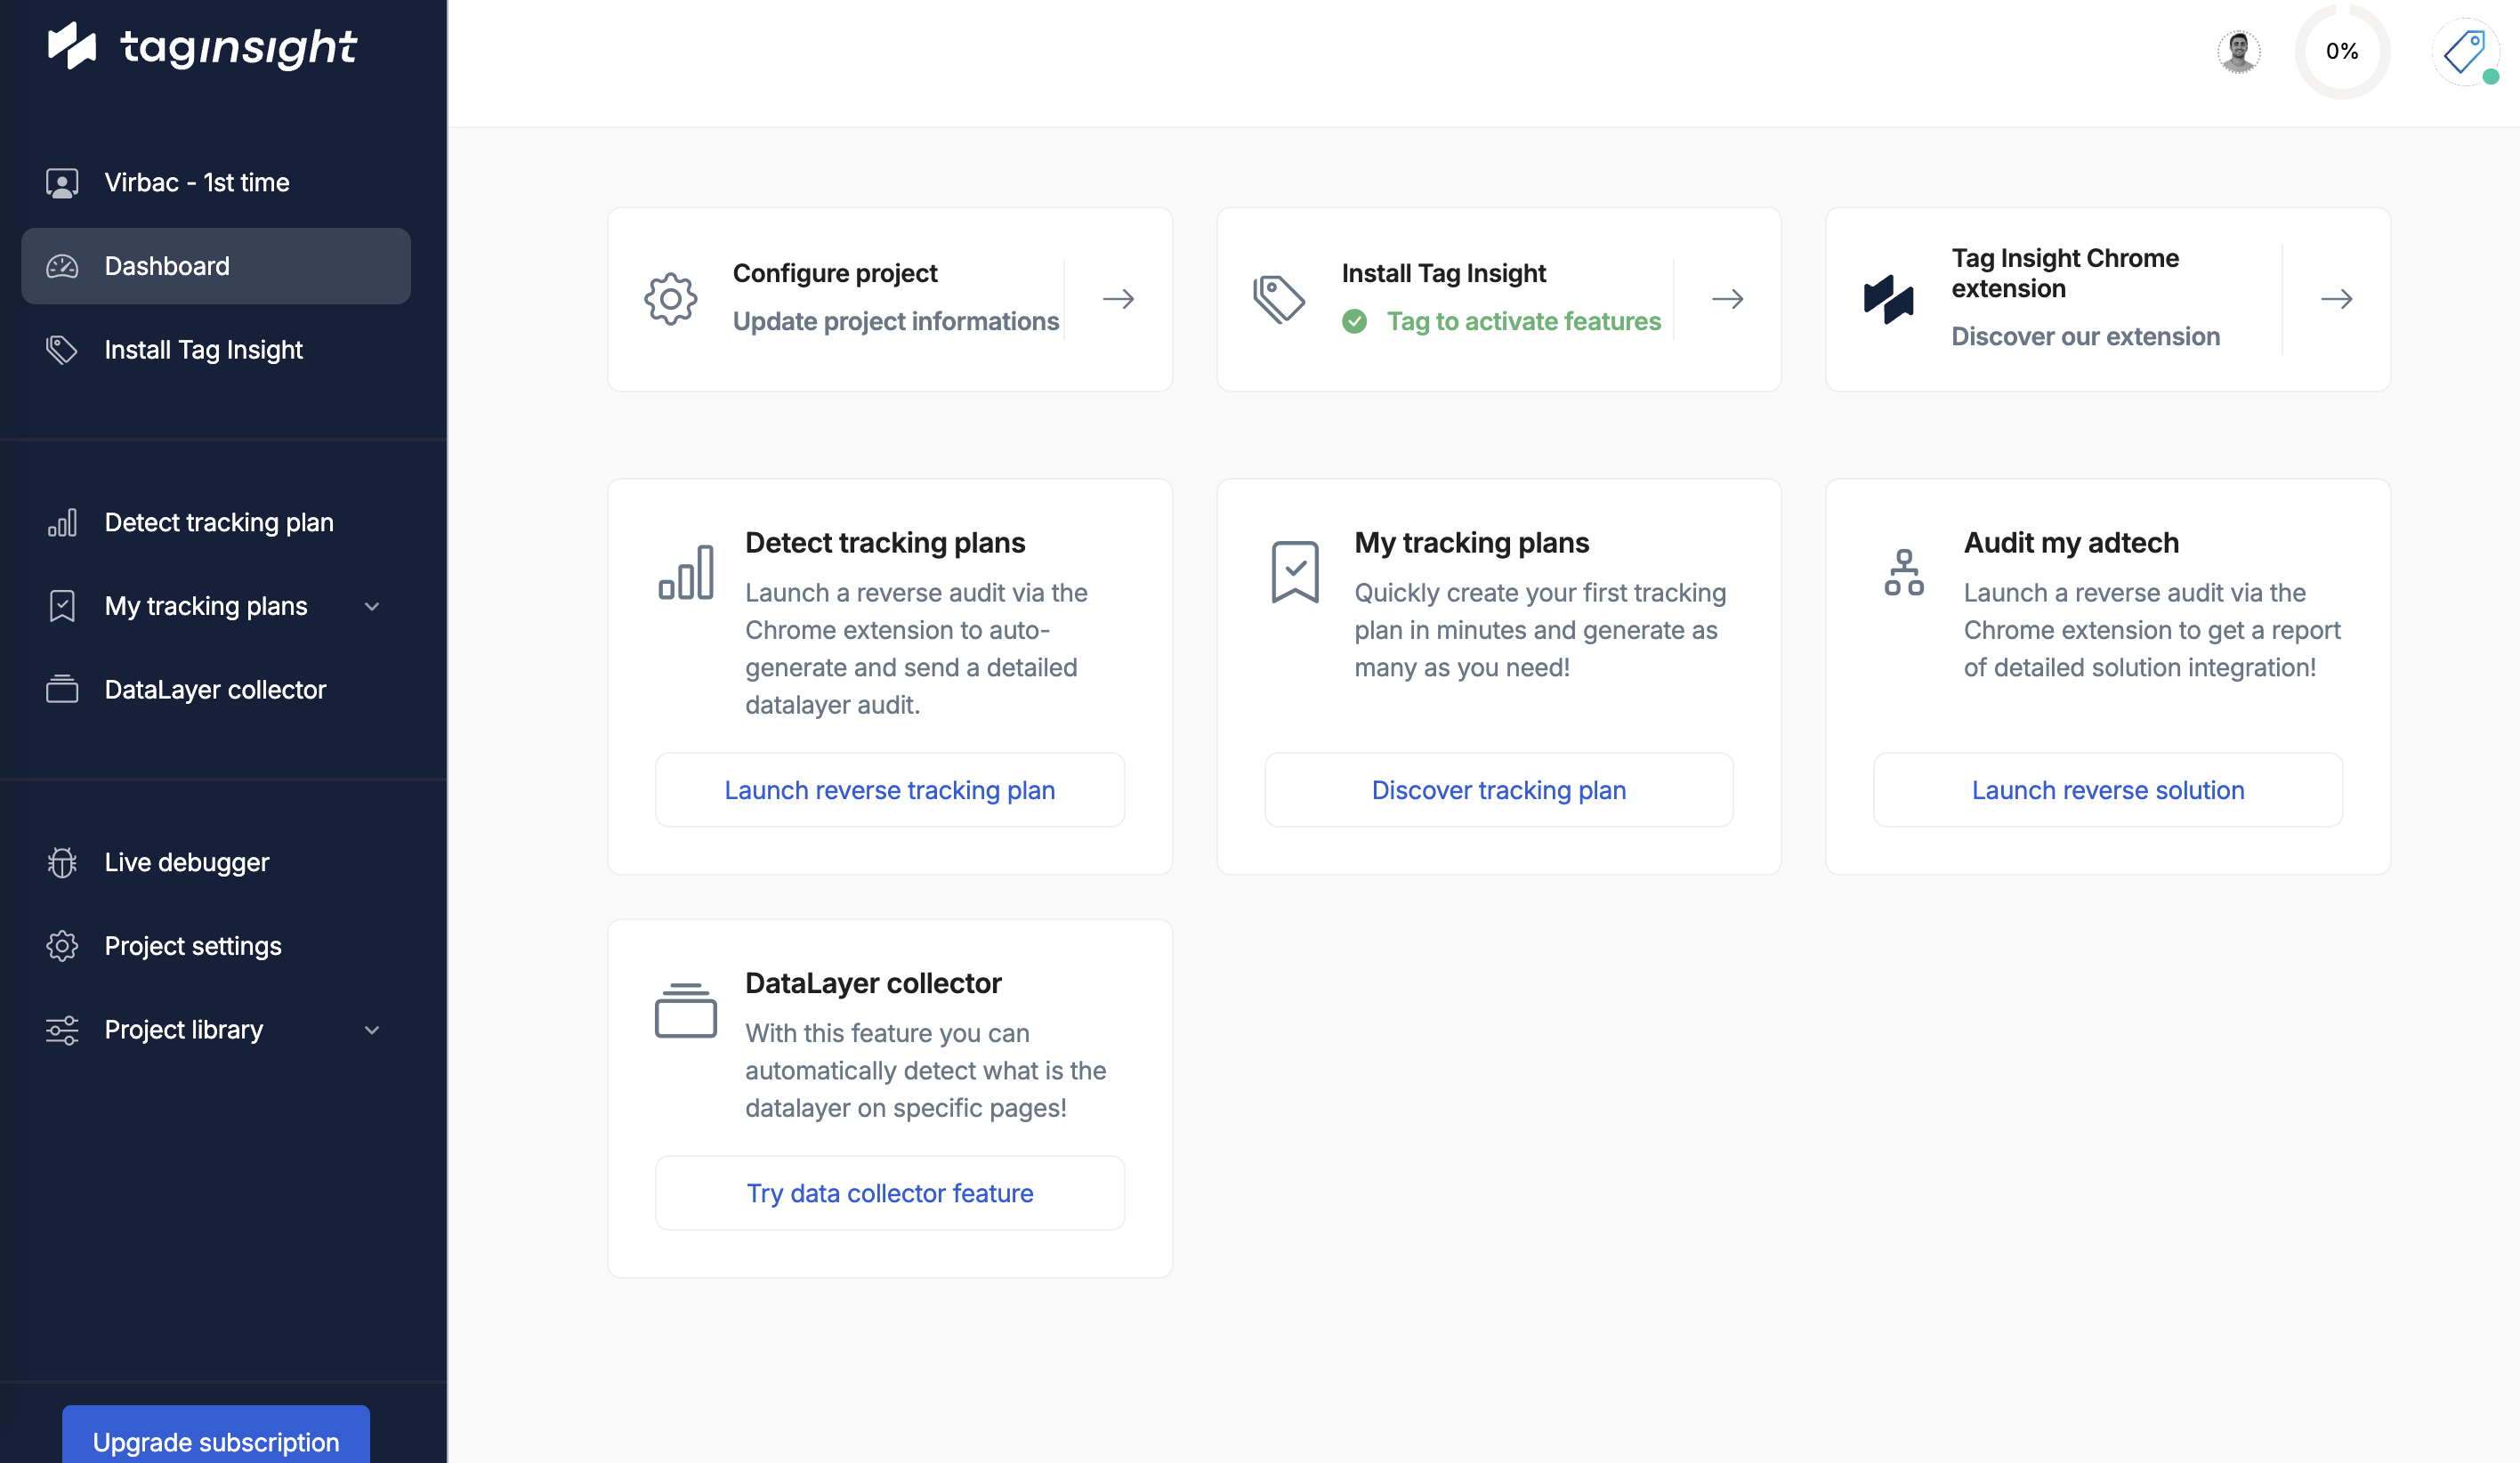This screenshot has height=1463, width=2520.
Task: Open the Live debugger
Action: pyautogui.click(x=187, y=861)
